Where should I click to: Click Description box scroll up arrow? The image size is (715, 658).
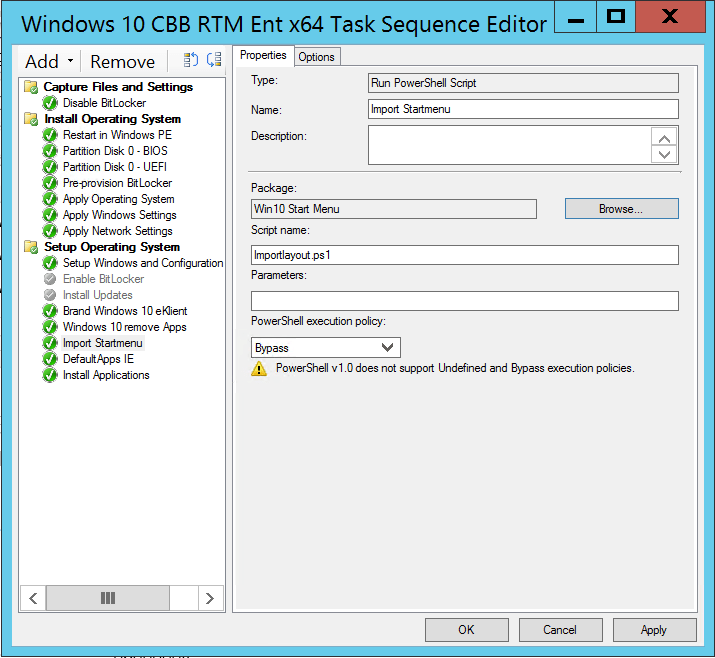click(664, 137)
